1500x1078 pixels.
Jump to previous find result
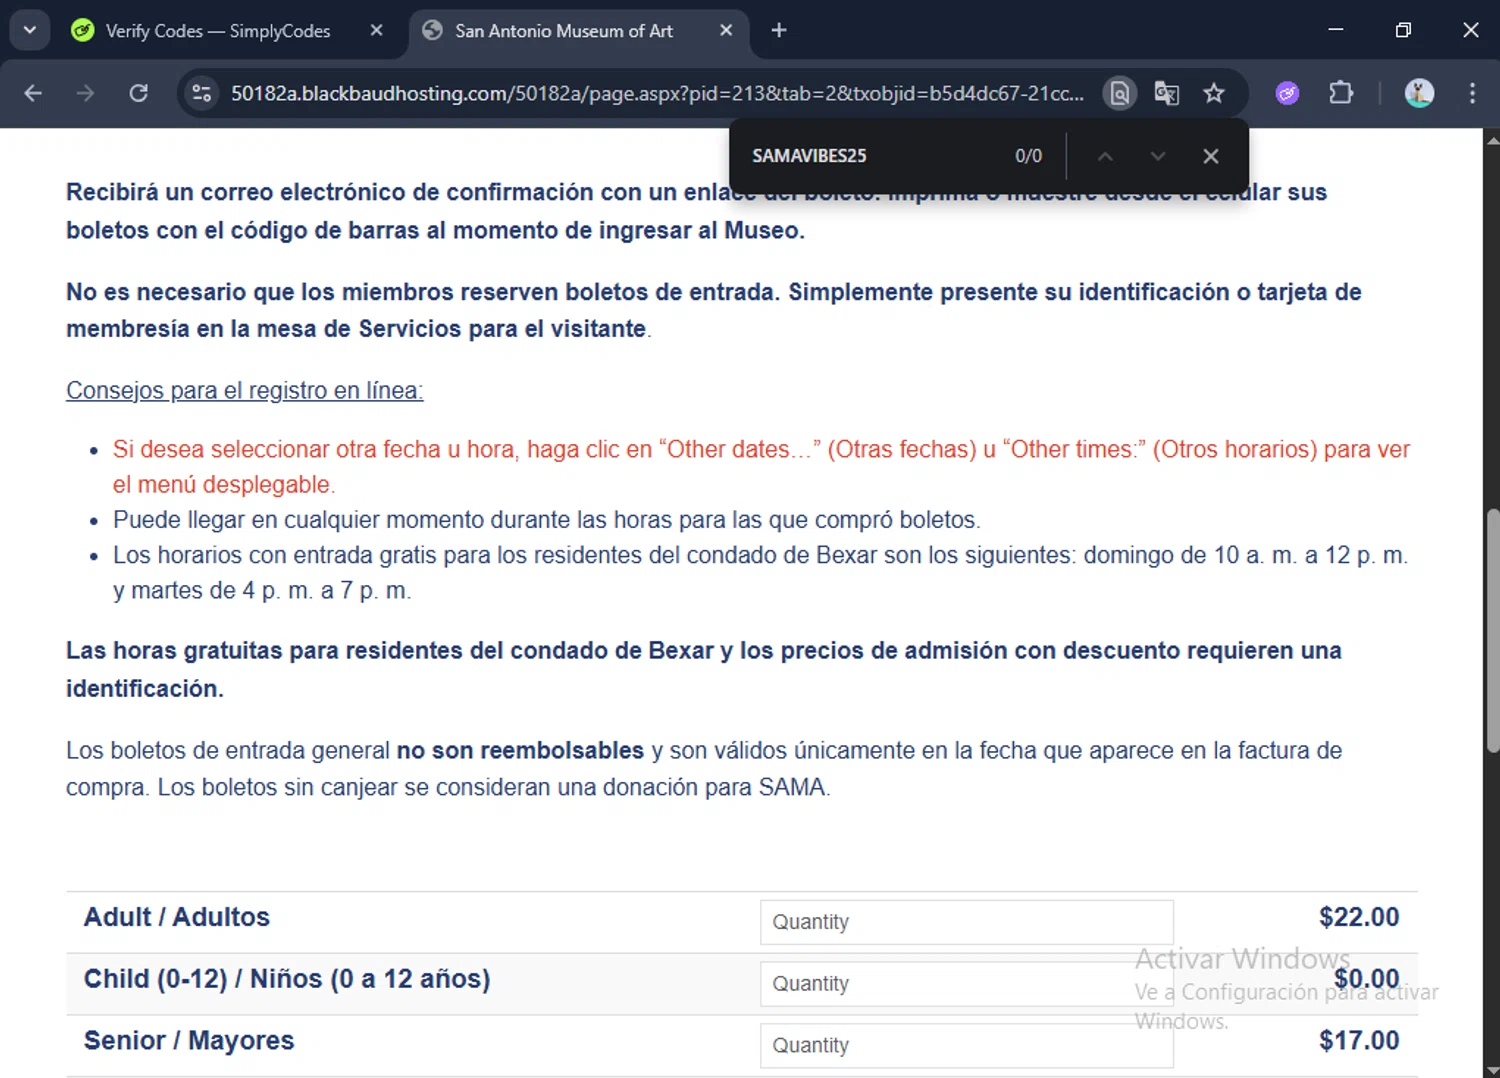[x=1105, y=156]
